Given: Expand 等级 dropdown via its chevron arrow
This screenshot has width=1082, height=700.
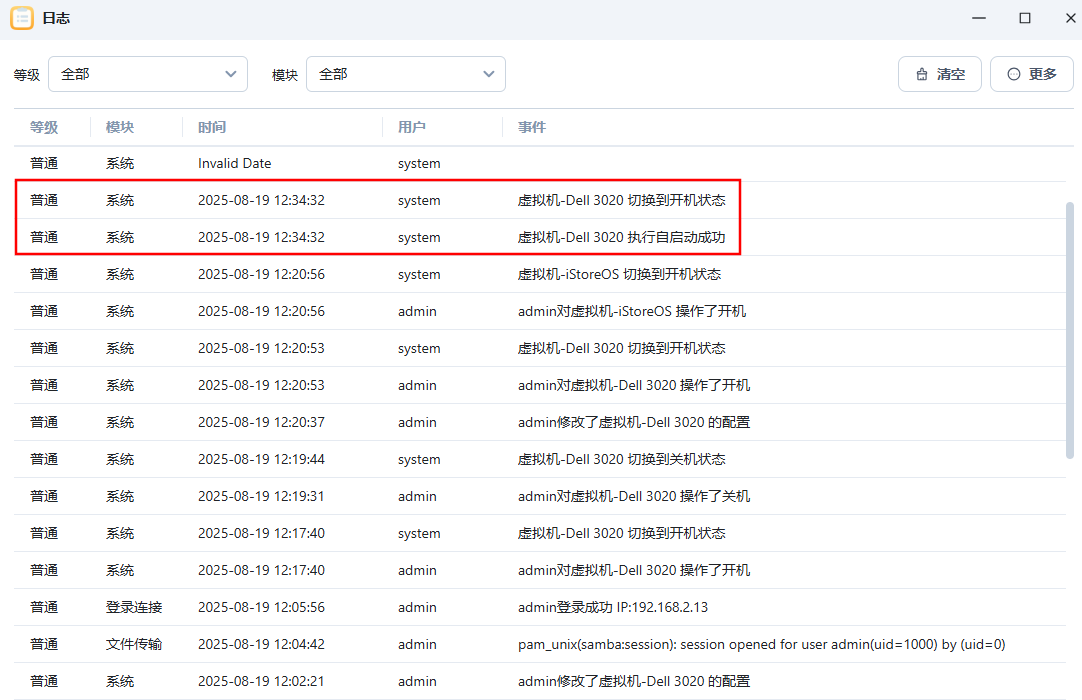Looking at the screenshot, I should [x=231, y=74].
